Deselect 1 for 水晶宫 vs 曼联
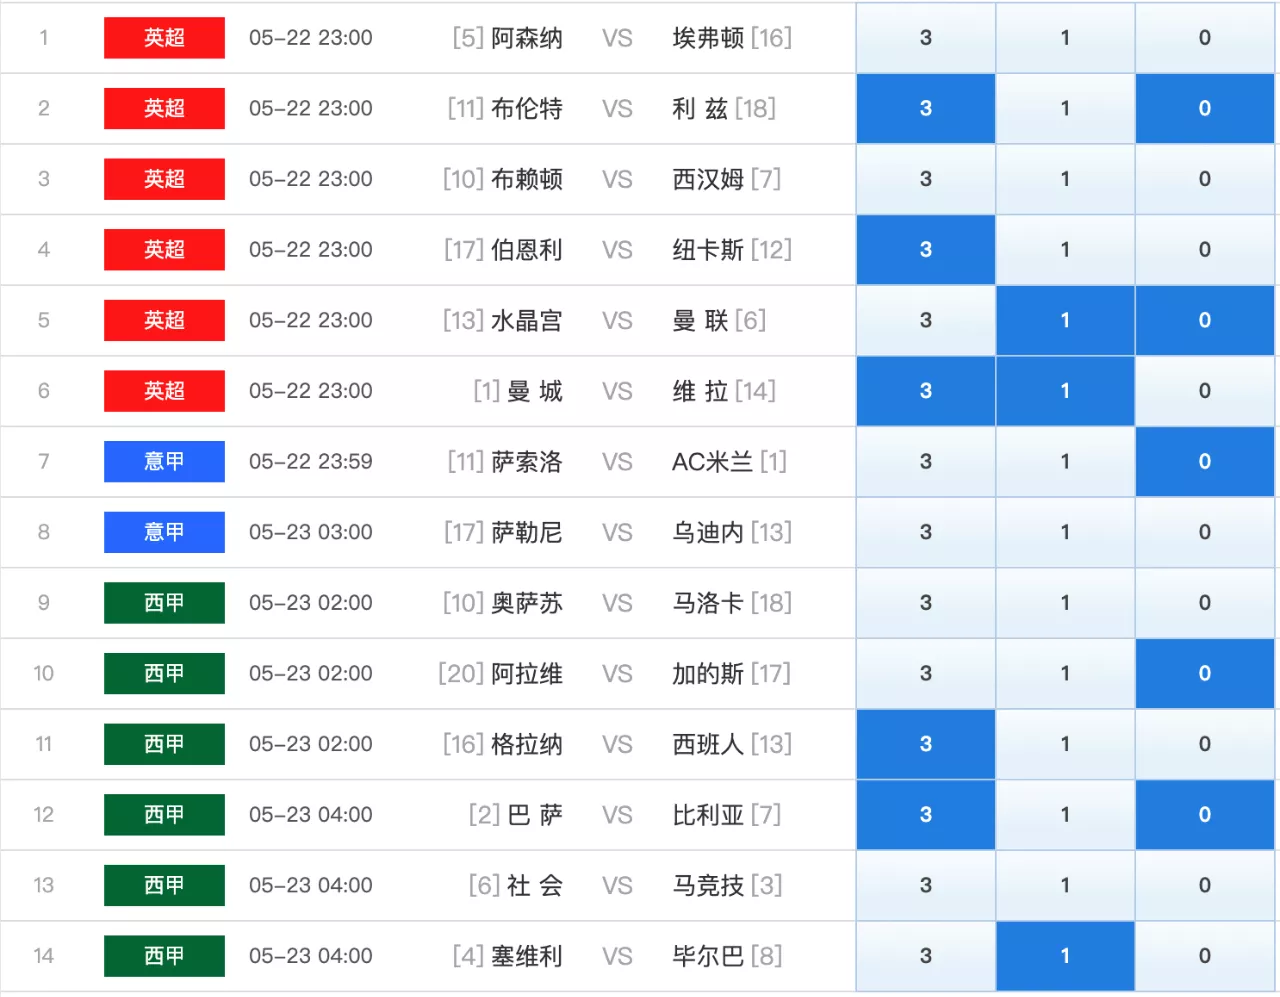Screen dimensions: 1280x997 [1065, 320]
